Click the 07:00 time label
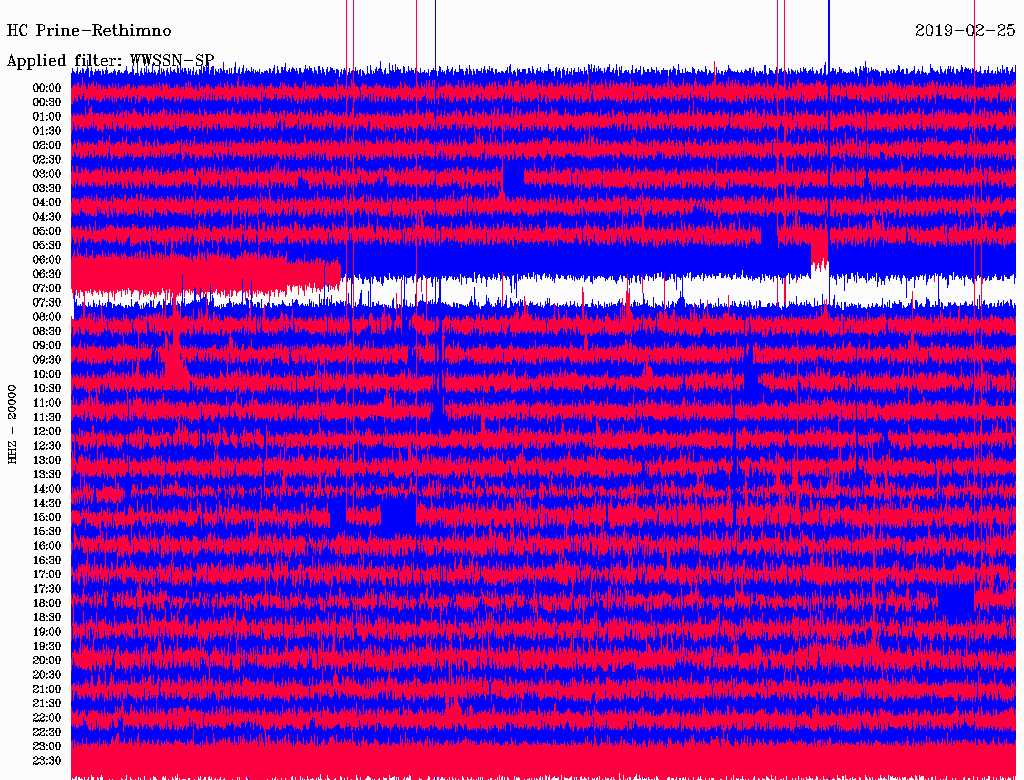Image resolution: width=1024 pixels, height=780 pixels. 47,288
